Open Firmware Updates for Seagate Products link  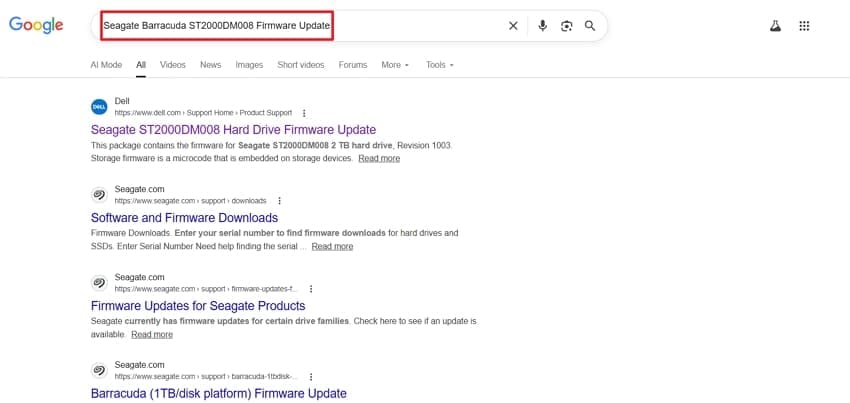coord(198,305)
